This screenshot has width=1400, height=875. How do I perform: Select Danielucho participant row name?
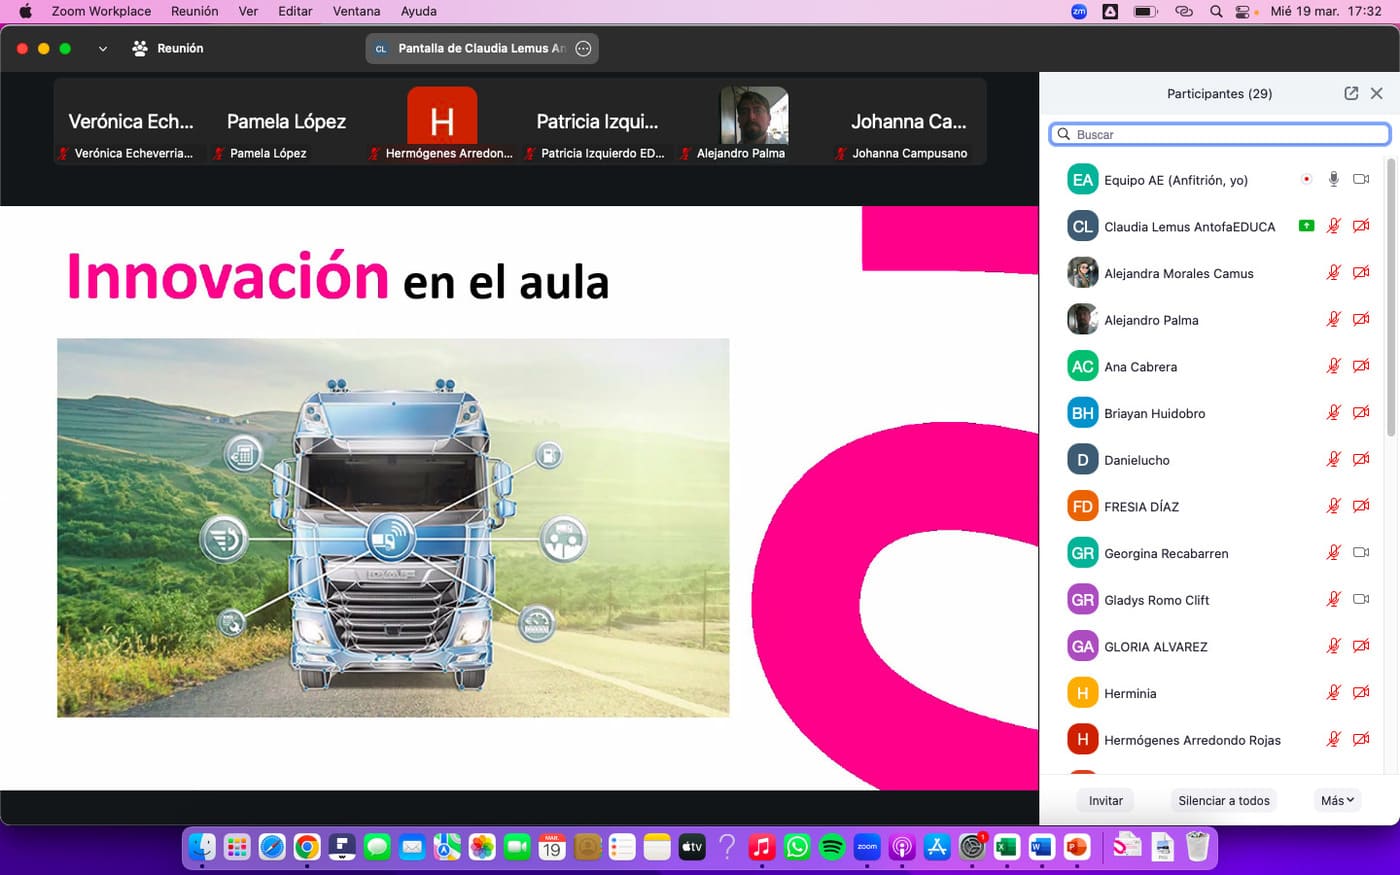click(1137, 460)
